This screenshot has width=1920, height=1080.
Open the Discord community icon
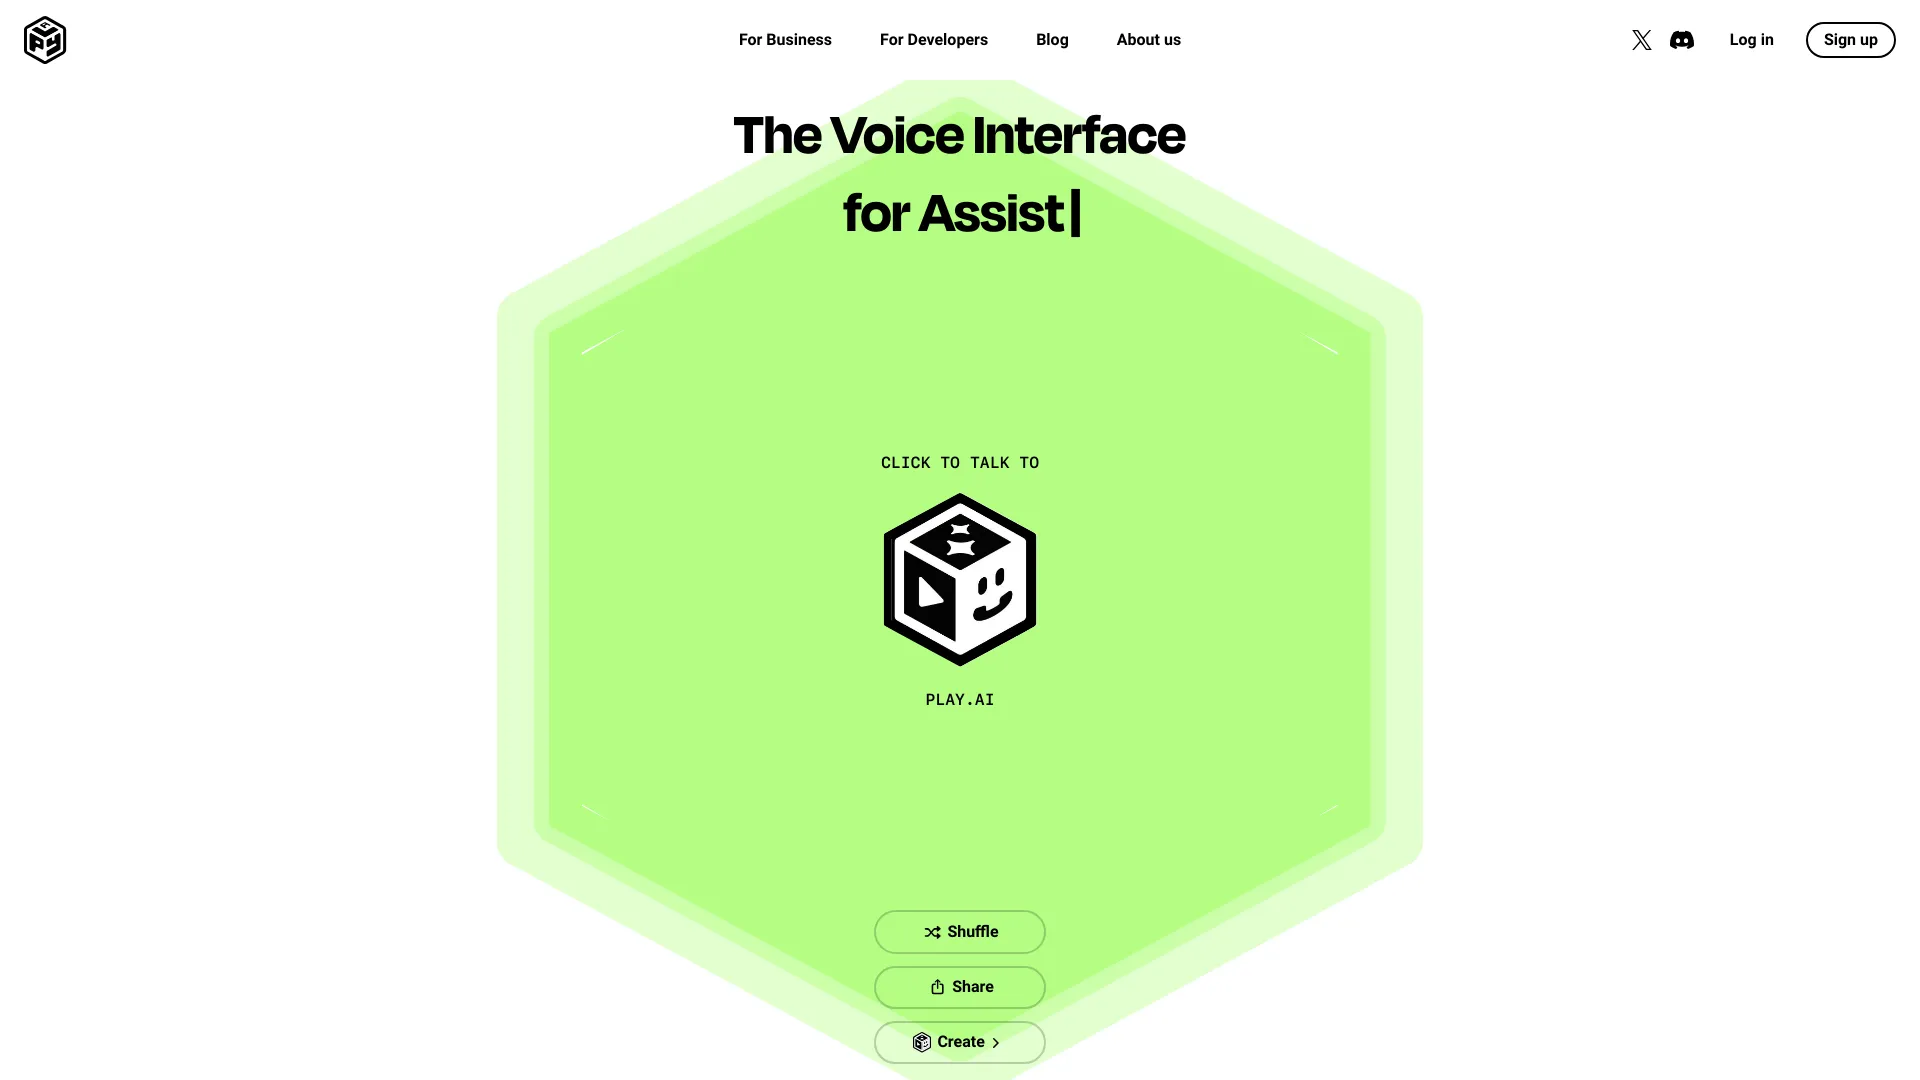coord(1683,40)
